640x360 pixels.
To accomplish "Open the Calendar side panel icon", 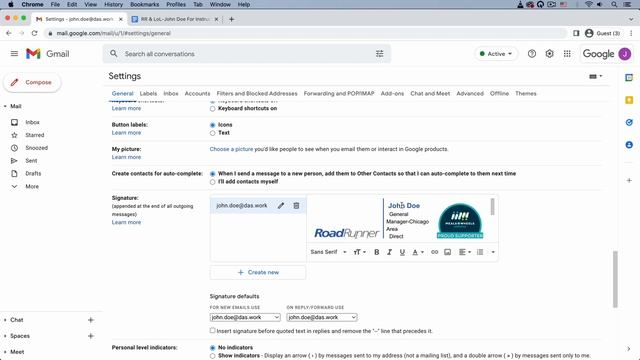I will click(629, 78).
